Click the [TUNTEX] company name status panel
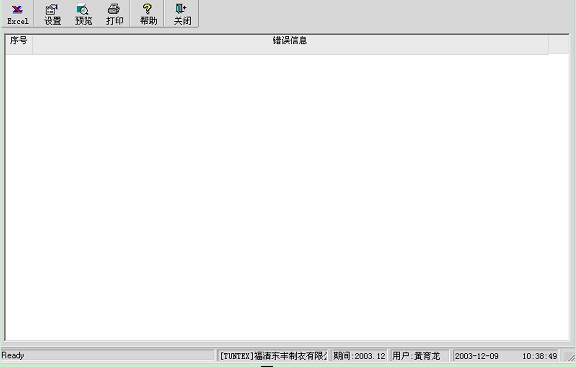 273,356
